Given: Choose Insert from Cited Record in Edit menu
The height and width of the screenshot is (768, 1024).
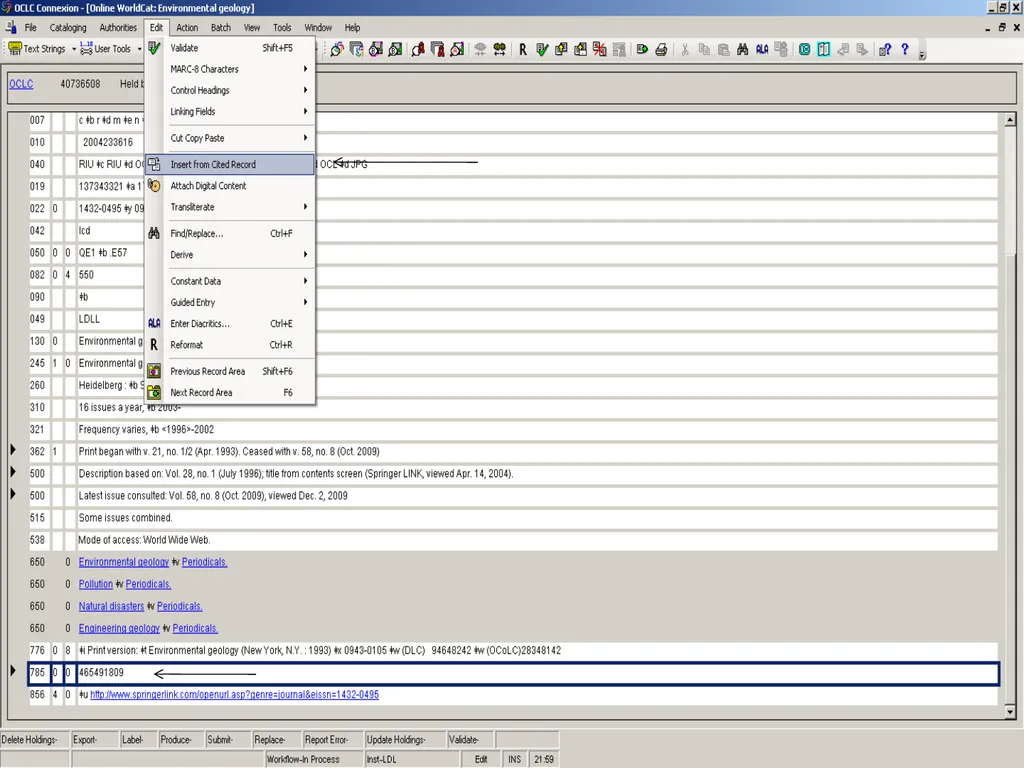Looking at the screenshot, I should [x=230, y=165].
